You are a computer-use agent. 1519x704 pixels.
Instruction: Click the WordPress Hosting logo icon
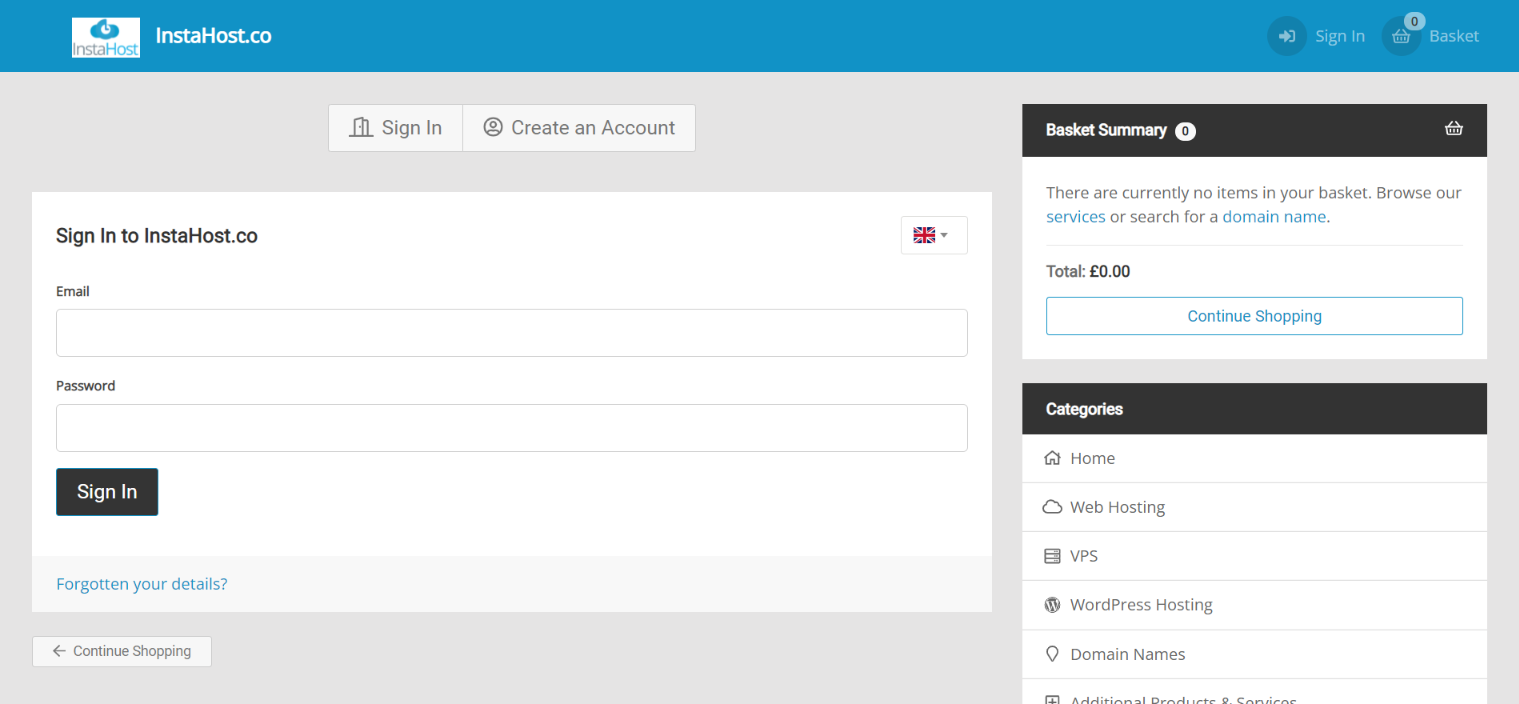(x=1052, y=605)
